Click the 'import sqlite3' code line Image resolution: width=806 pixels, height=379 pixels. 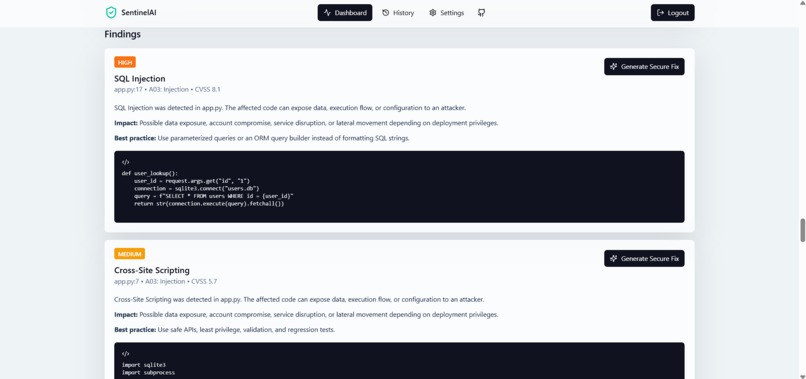143,365
